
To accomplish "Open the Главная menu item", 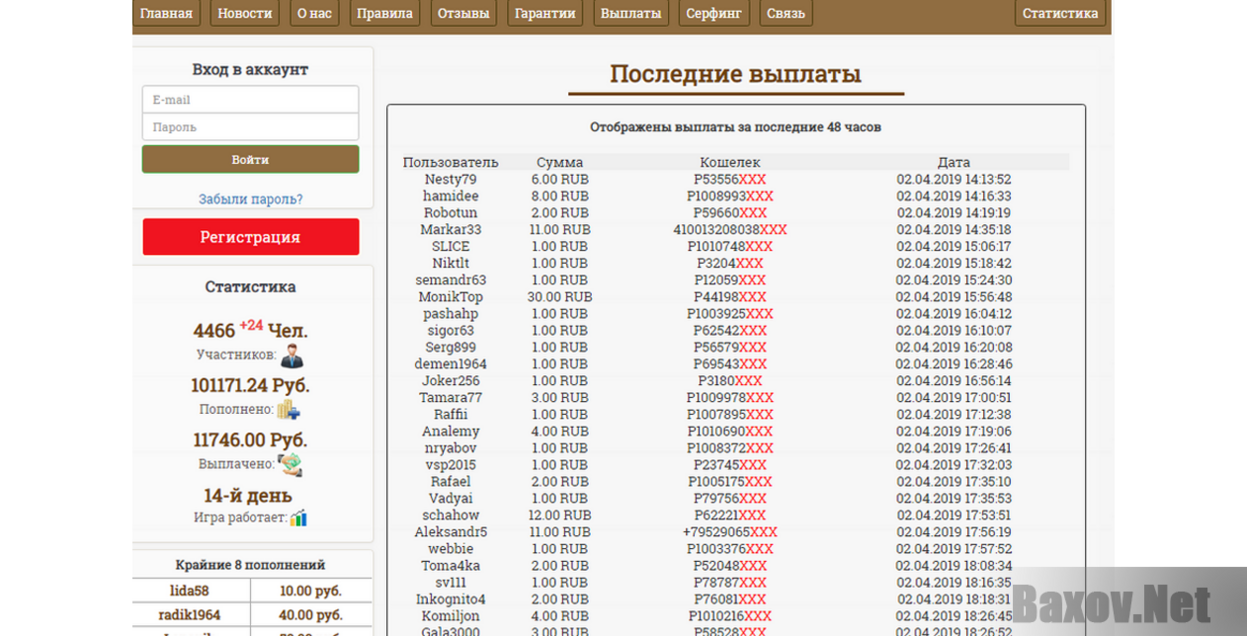I will point(166,13).
